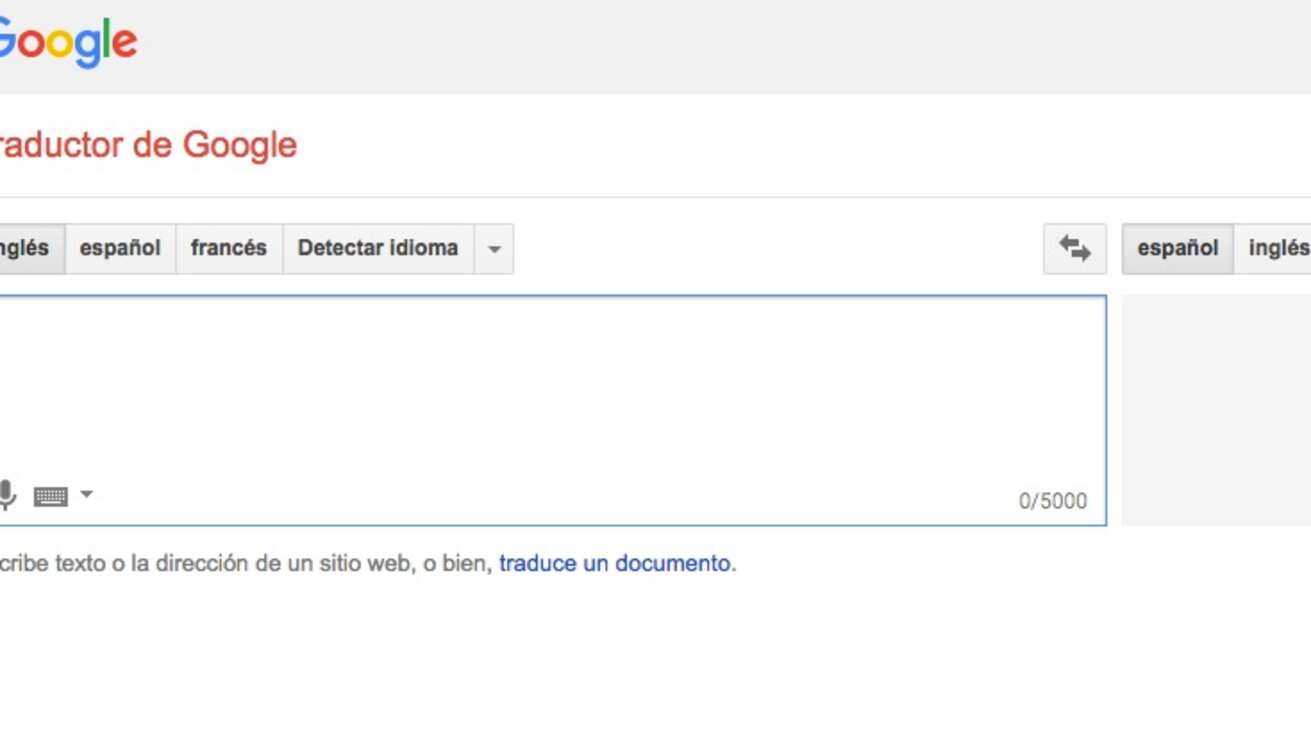Swap source and target languages
The width and height of the screenshot is (1311, 737).
pos(1074,248)
